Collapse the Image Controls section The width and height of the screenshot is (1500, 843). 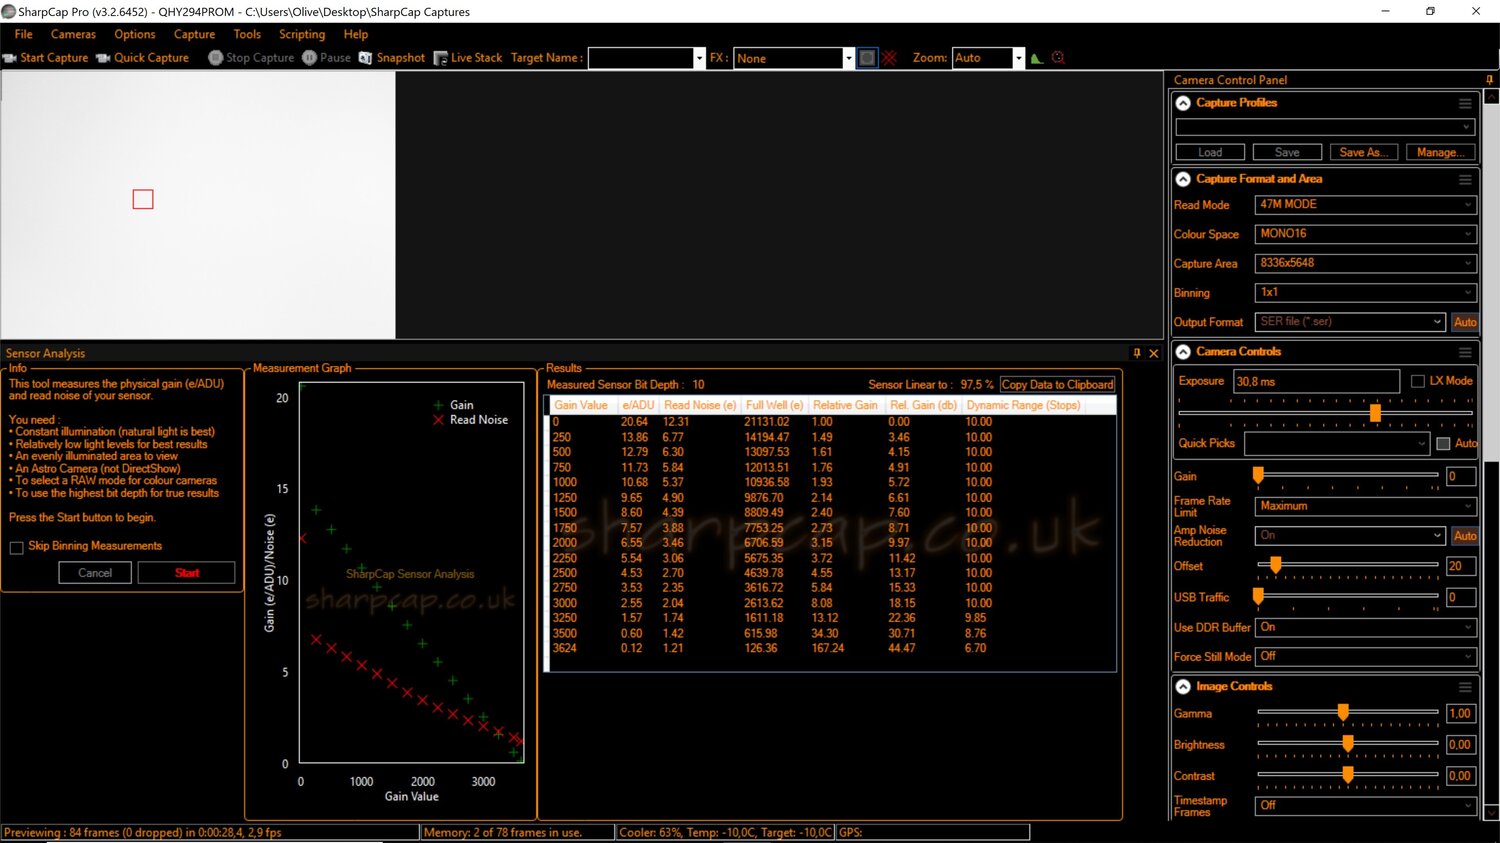tap(1183, 687)
